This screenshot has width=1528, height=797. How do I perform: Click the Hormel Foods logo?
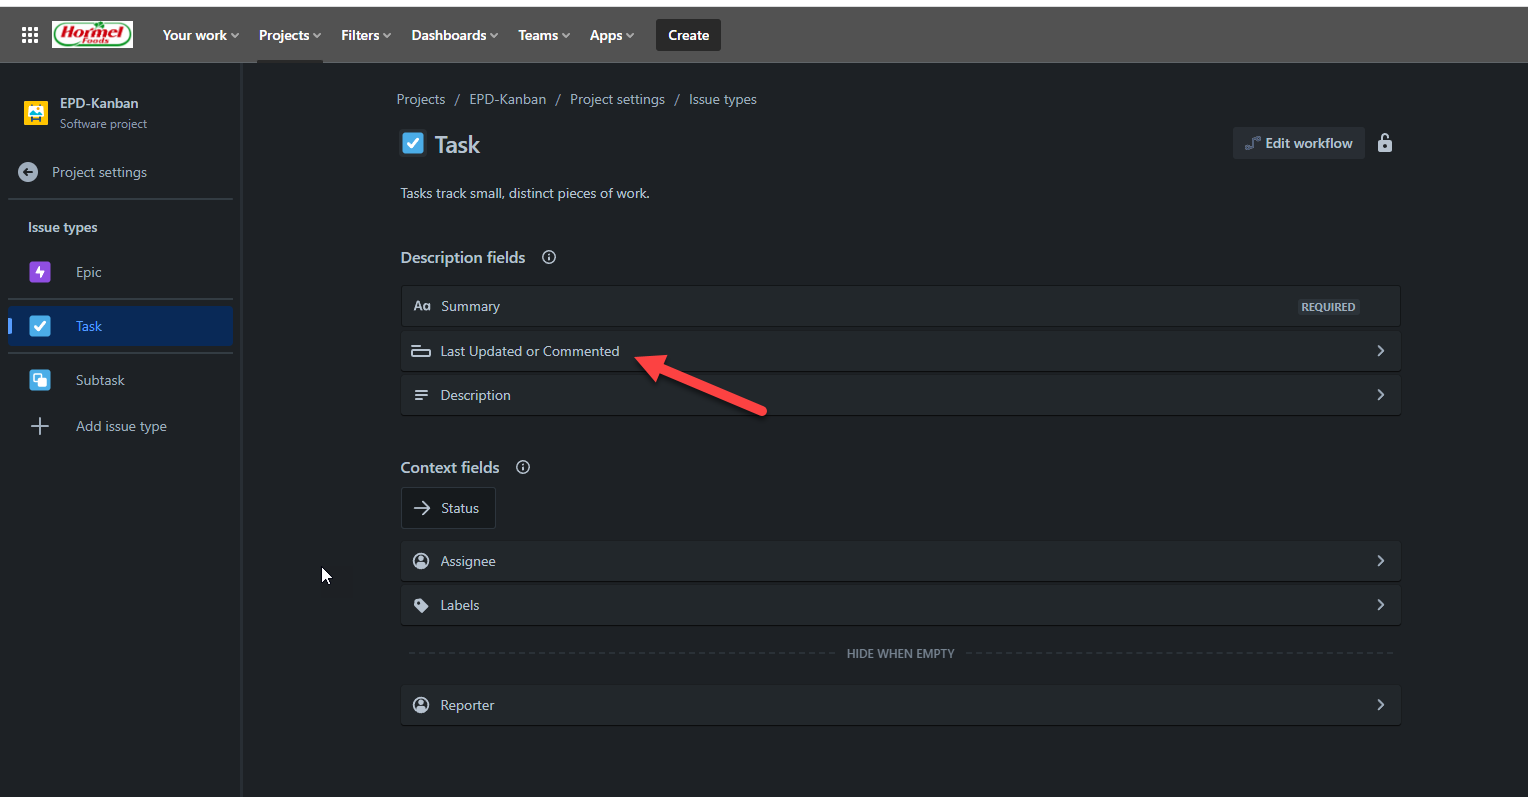click(x=93, y=35)
